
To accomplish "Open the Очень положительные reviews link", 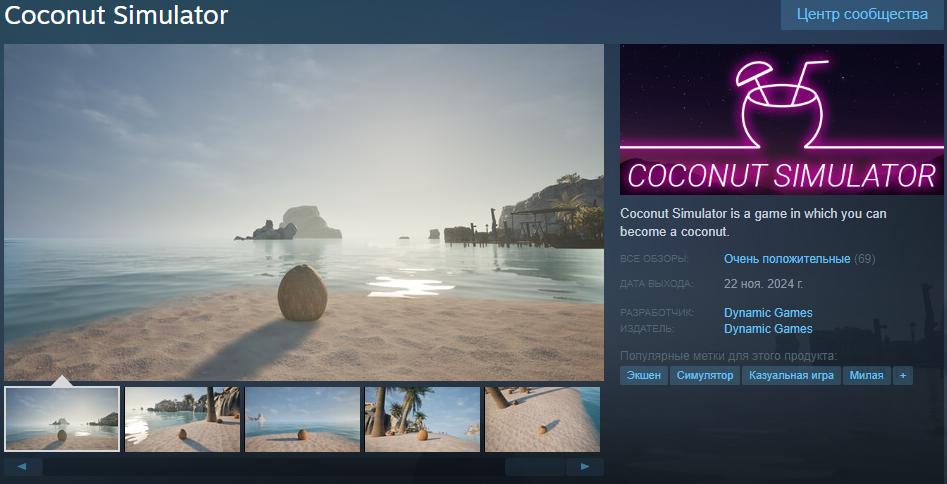I will 787,259.
